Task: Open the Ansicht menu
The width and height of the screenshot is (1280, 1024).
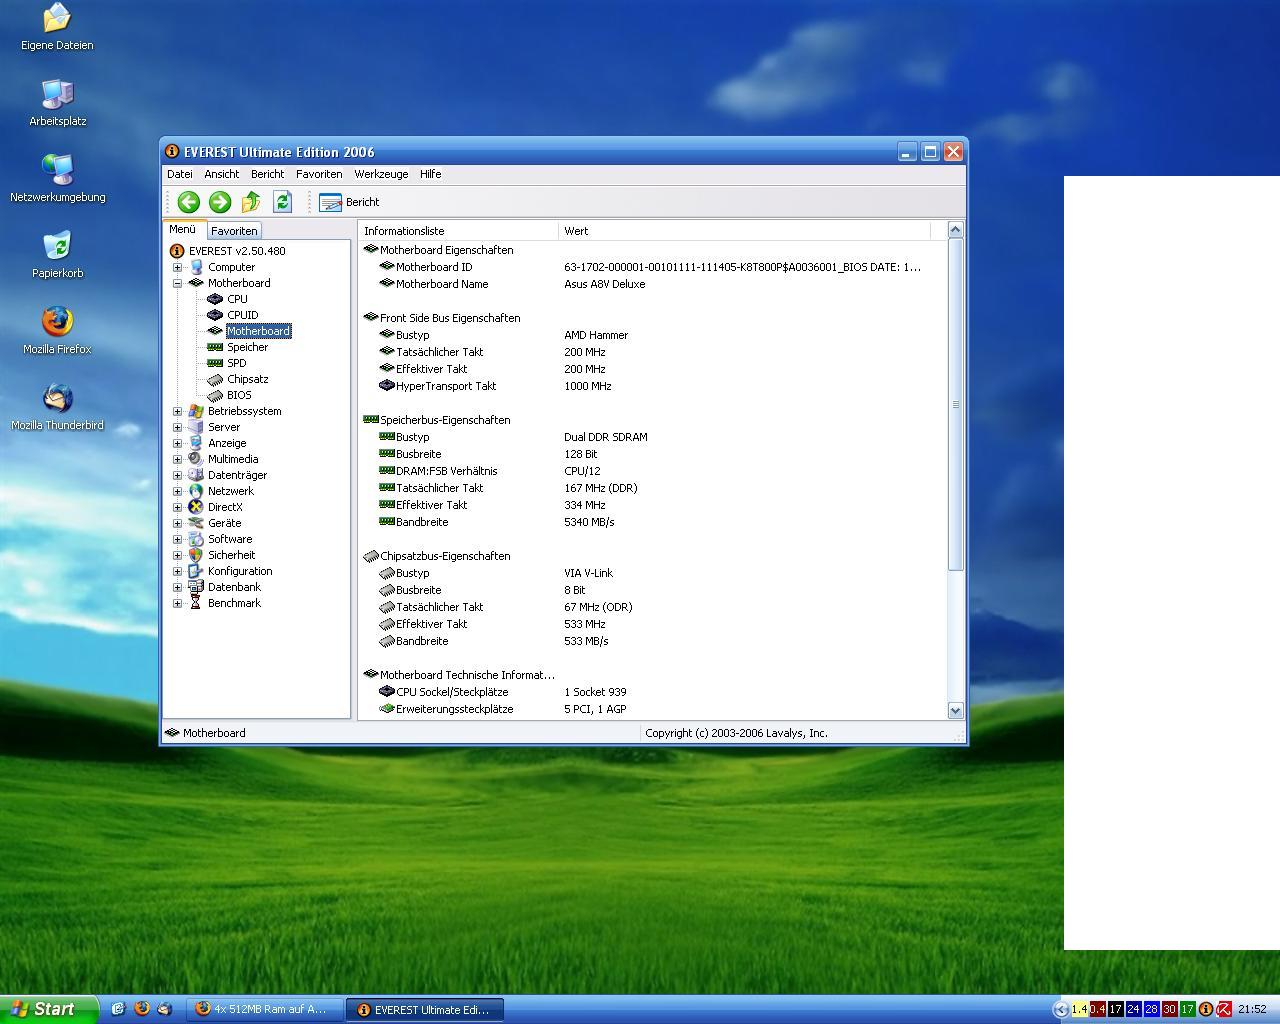Action: pos(222,174)
